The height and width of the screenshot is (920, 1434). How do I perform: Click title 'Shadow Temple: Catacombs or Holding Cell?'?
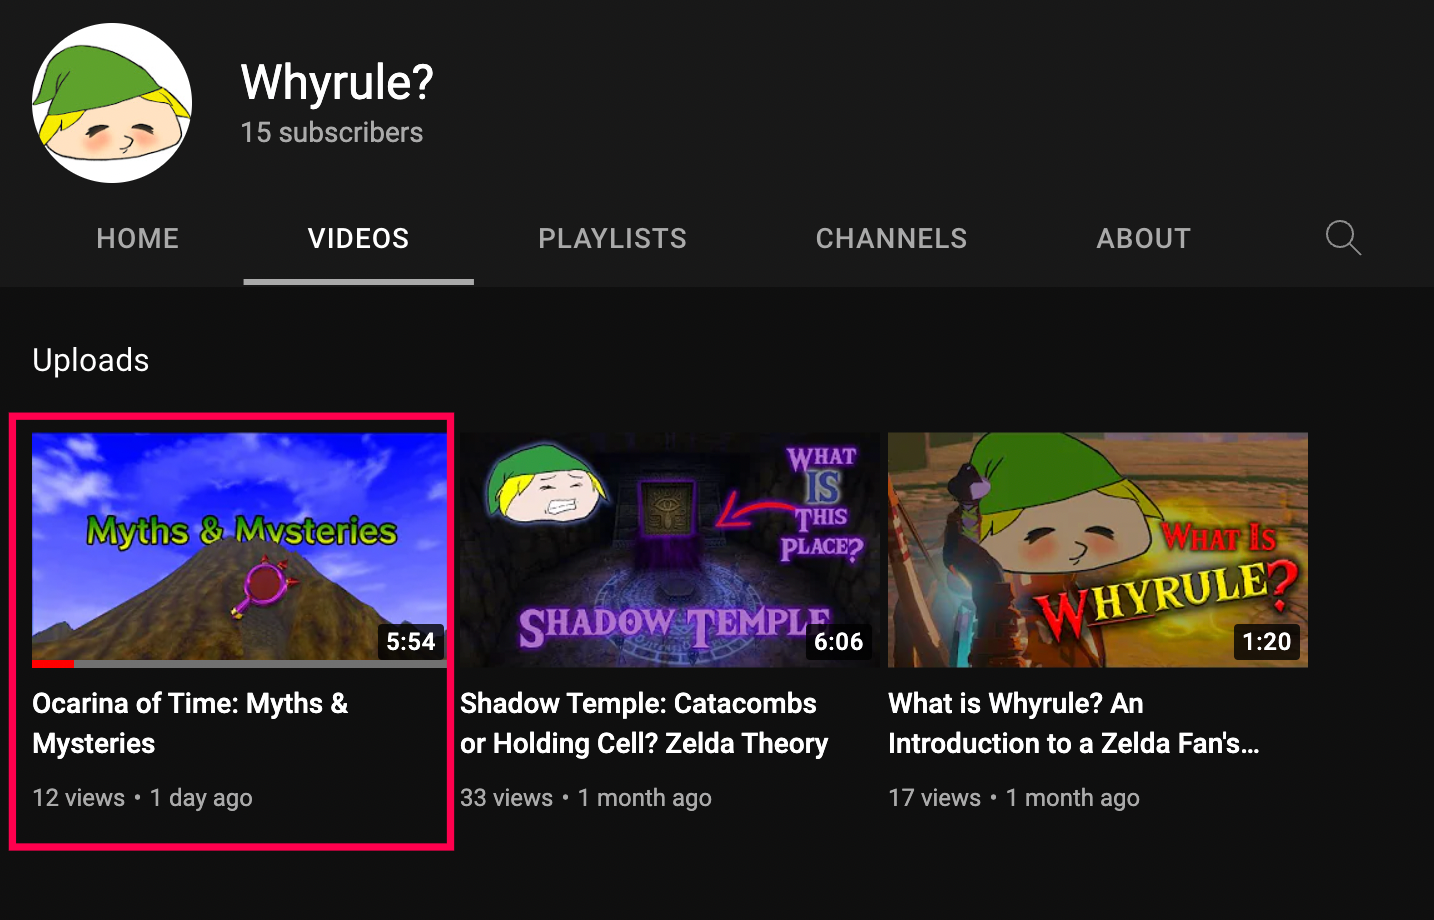644,723
